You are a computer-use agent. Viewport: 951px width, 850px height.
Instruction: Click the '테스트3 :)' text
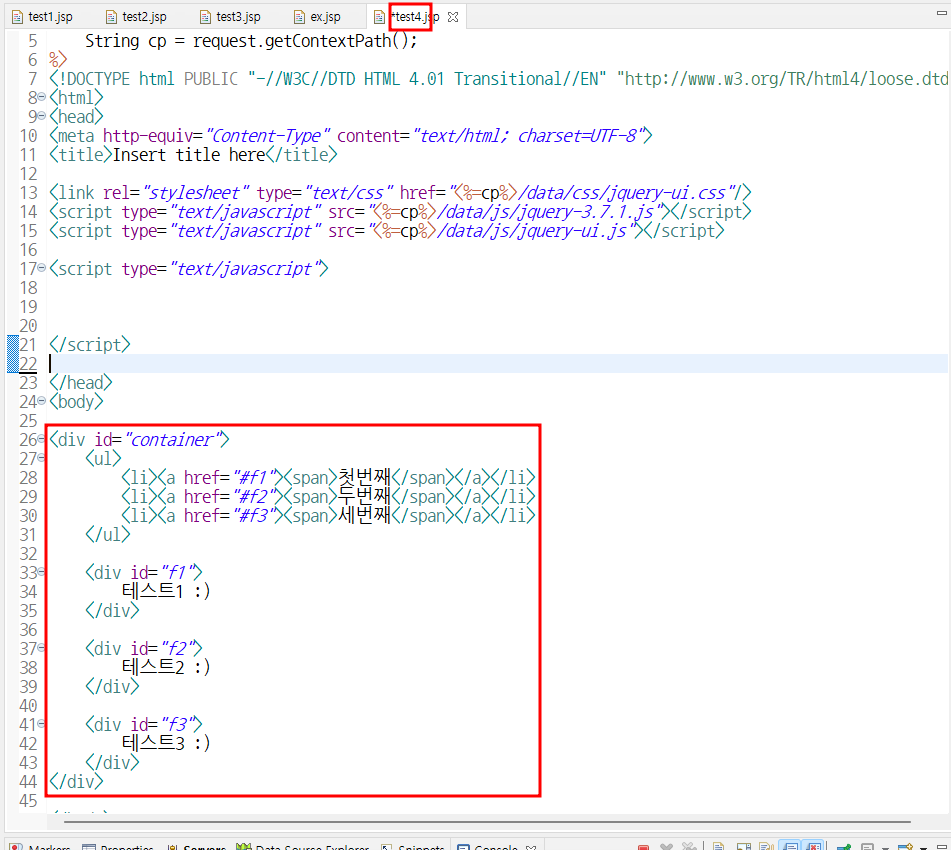166,743
